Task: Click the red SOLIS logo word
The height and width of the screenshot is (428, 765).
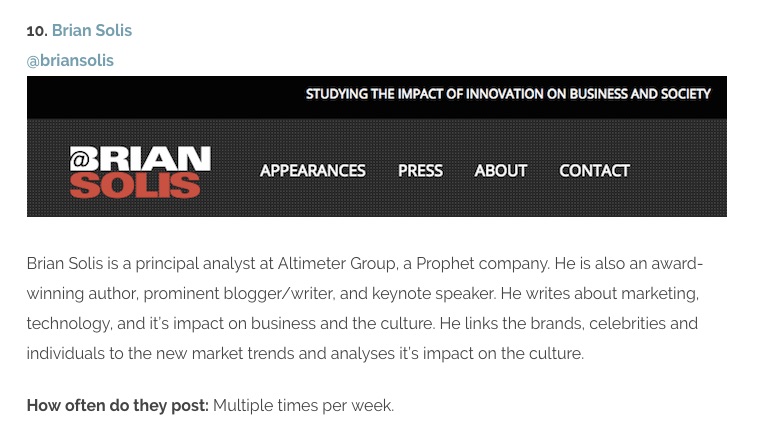Action: (135, 185)
